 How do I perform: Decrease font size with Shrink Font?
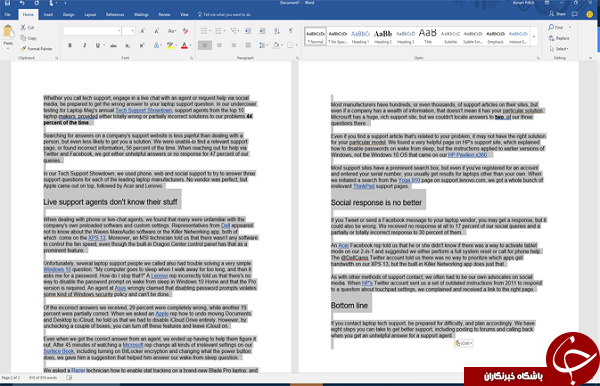pos(157,31)
